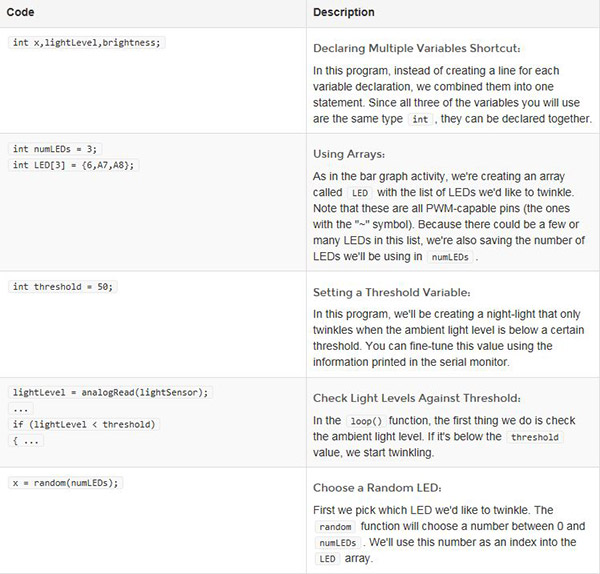This screenshot has width=600, height=574.
Task: Click the "int LED[3] = {6,A7,A8};" code line
Action: [73, 164]
